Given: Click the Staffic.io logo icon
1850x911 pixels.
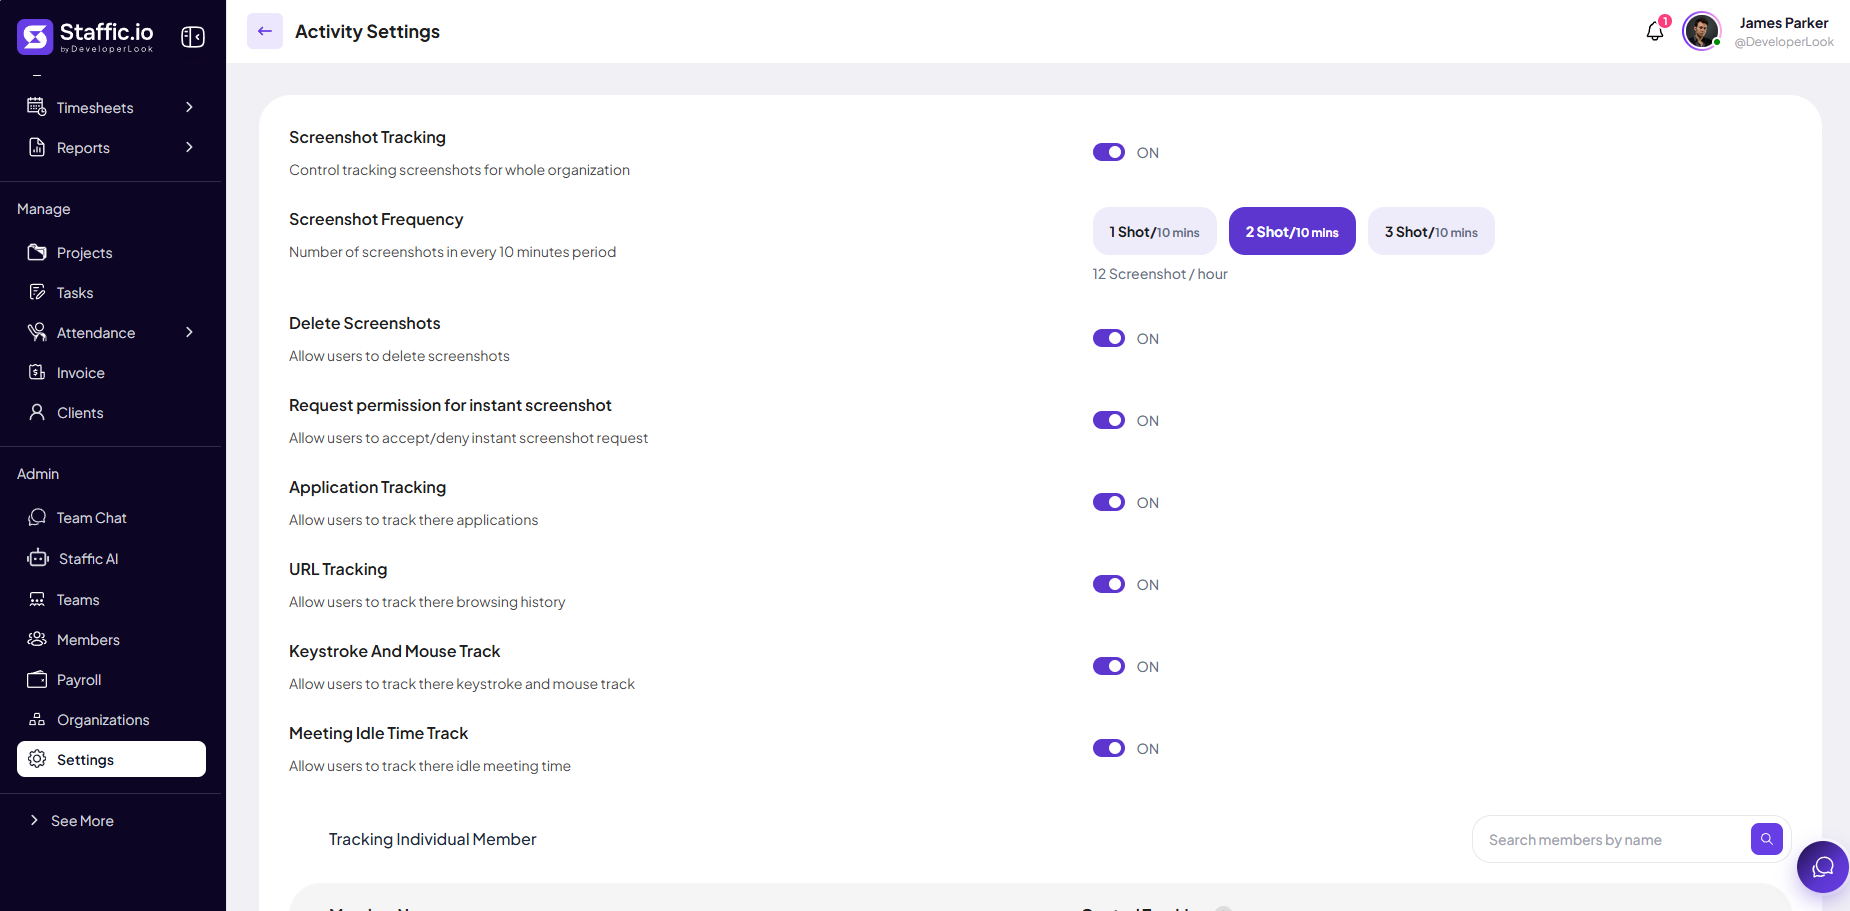Looking at the screenshot, I should (35, 37).
